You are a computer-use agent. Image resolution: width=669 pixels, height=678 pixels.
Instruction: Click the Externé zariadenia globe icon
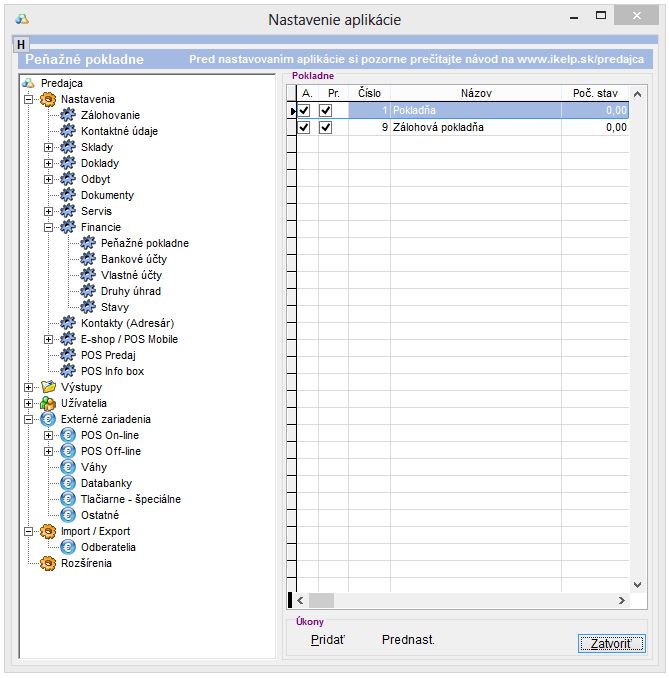pos(48,419)
